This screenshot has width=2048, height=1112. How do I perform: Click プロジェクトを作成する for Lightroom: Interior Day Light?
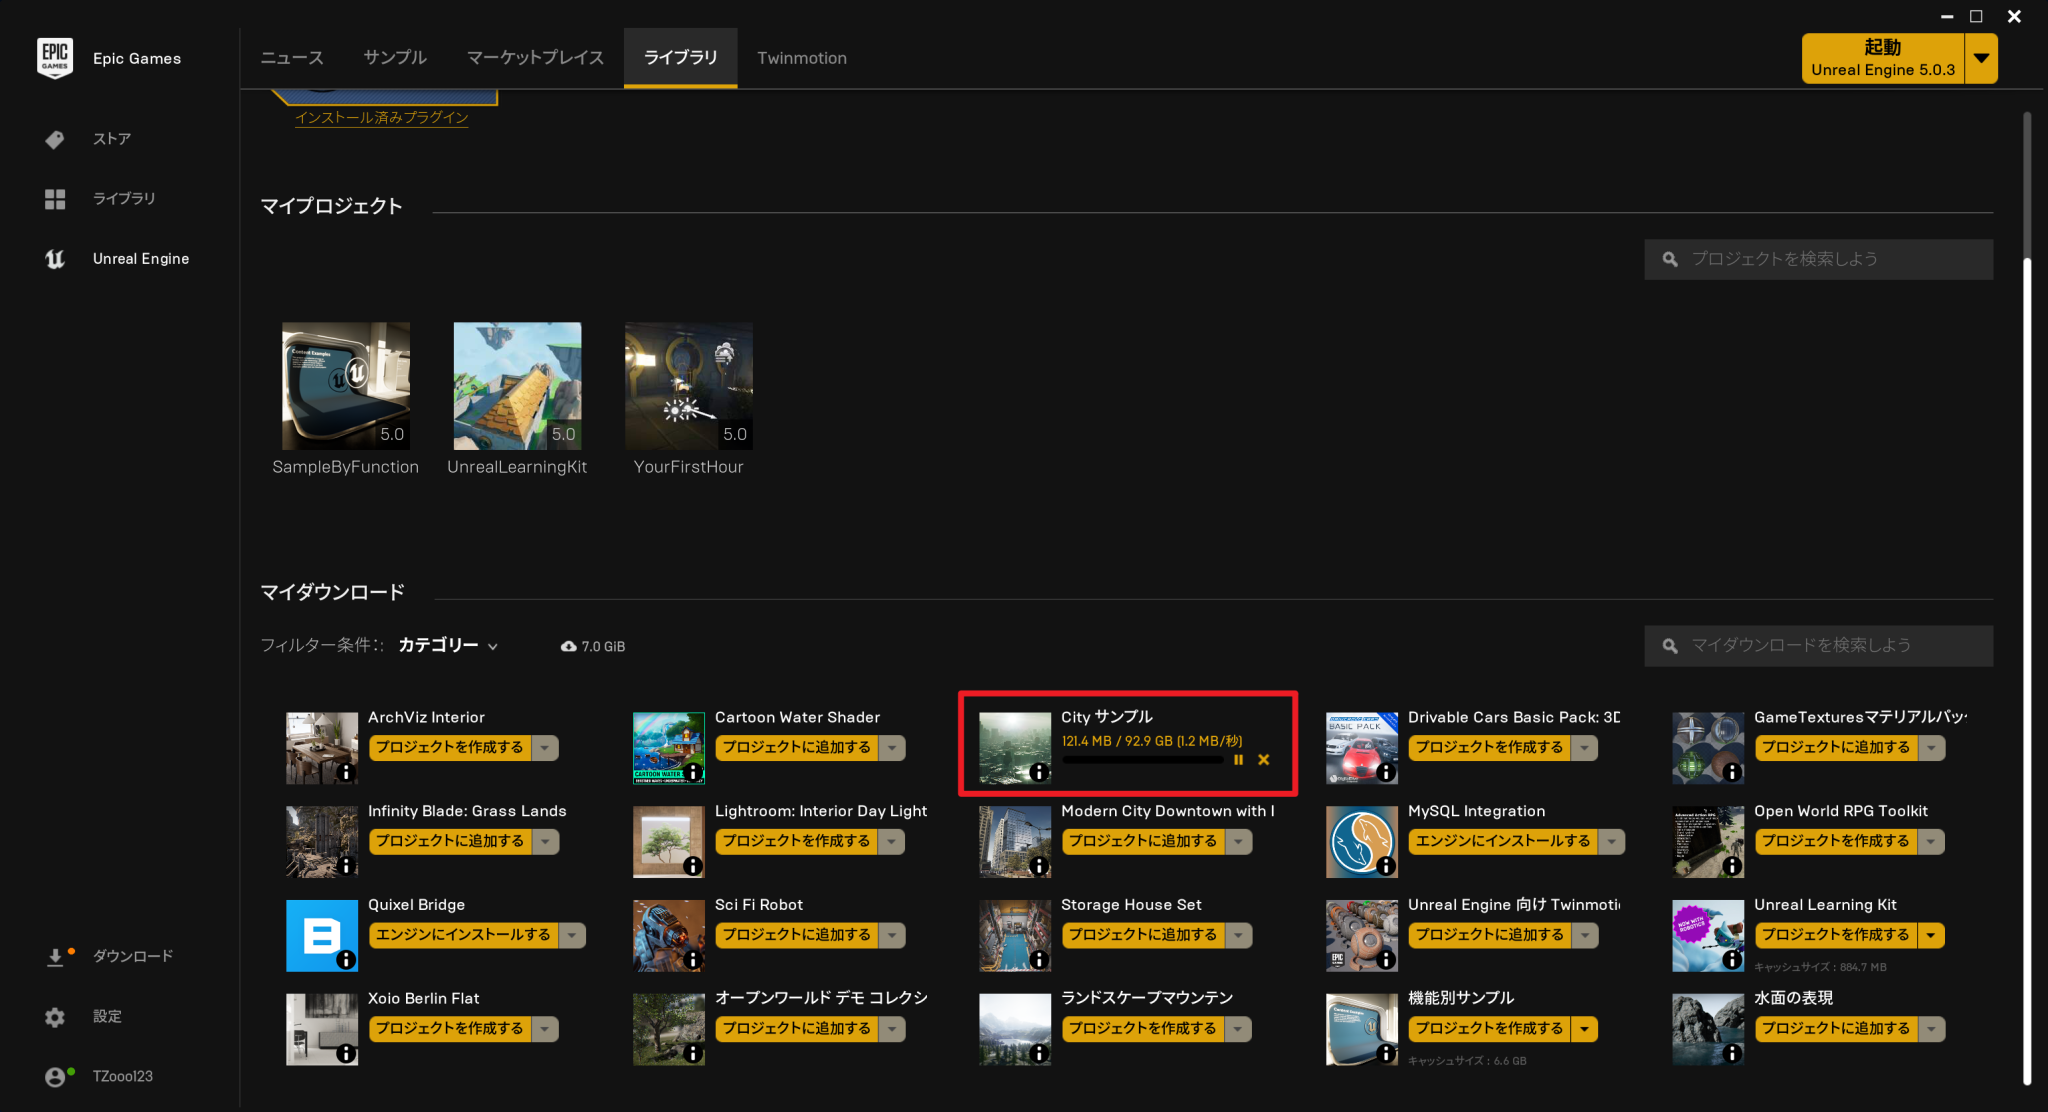pyautogui.click(x=796, y=842)
